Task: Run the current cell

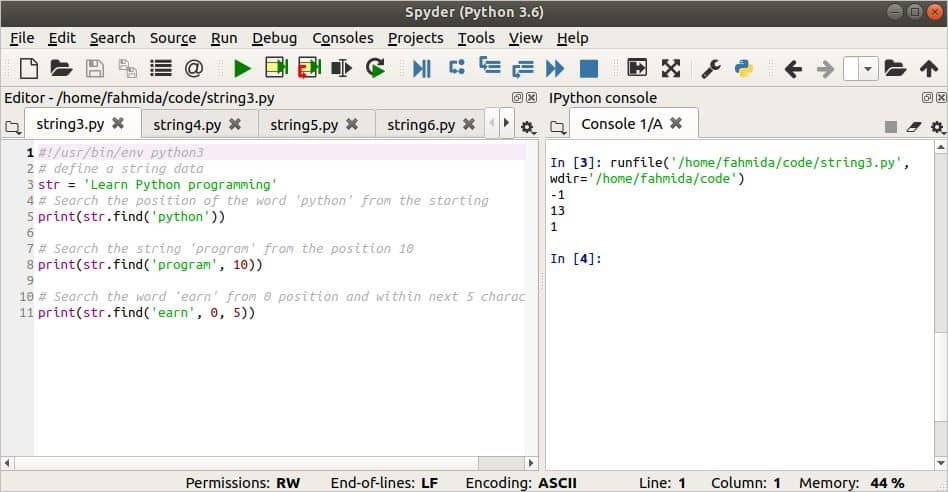Action: tap(276, 68)
